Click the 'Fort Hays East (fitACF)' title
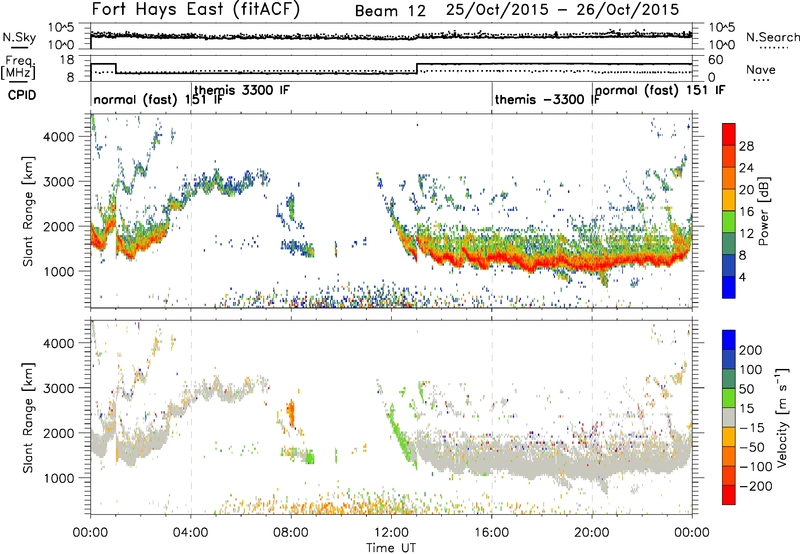The width and height of the screenshot is (800, 554). tap(195, 10)
